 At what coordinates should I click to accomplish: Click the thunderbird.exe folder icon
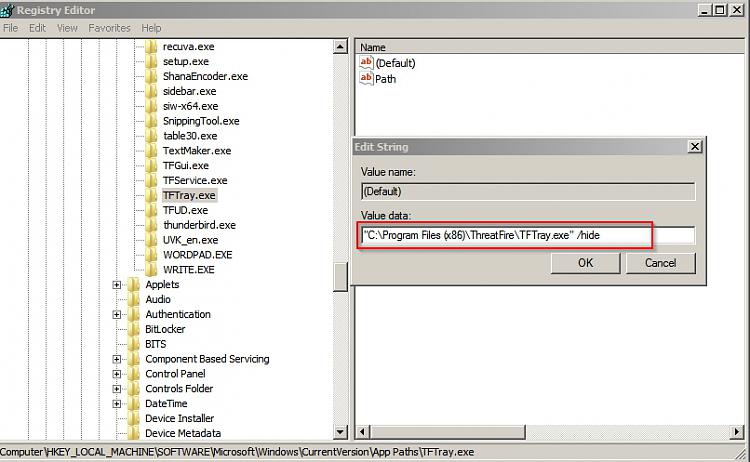coord(151,225)
